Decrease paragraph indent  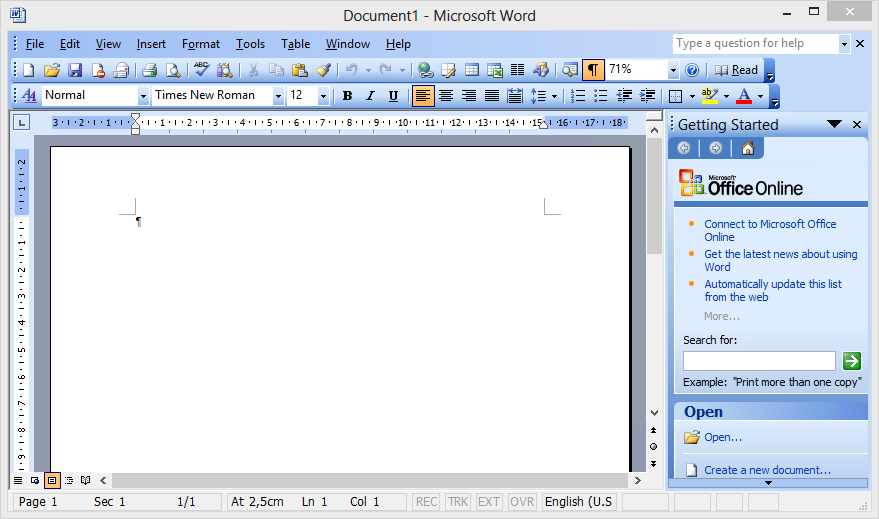click(x=624, y=96)
